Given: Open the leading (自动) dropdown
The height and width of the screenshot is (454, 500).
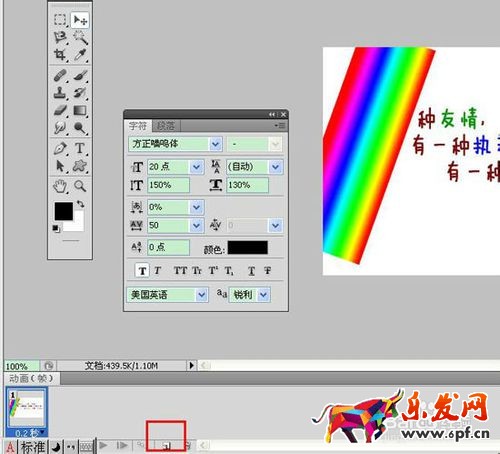Looking at the screenshot, I should [x=276, y=167].
